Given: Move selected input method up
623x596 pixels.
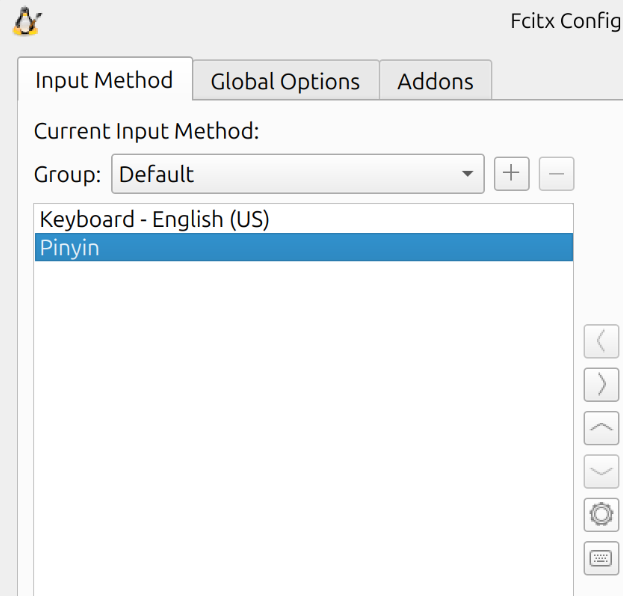Looking at the screenshot, I should coord(600,427).
